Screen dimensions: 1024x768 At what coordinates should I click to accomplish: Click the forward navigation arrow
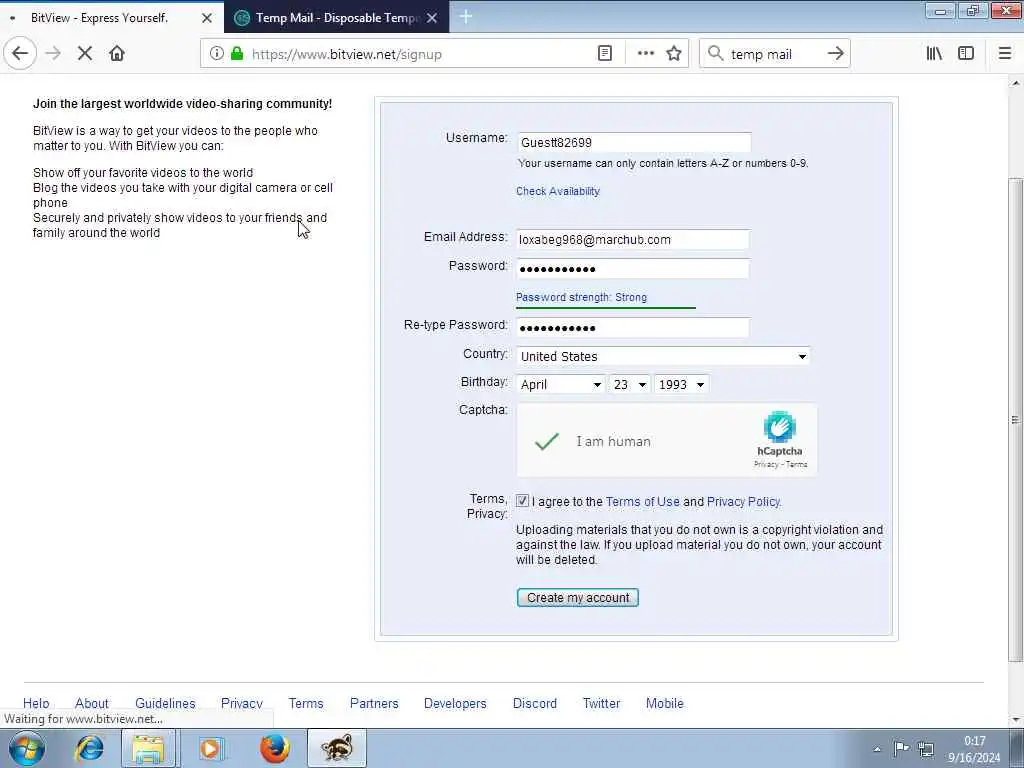point(54,54)
